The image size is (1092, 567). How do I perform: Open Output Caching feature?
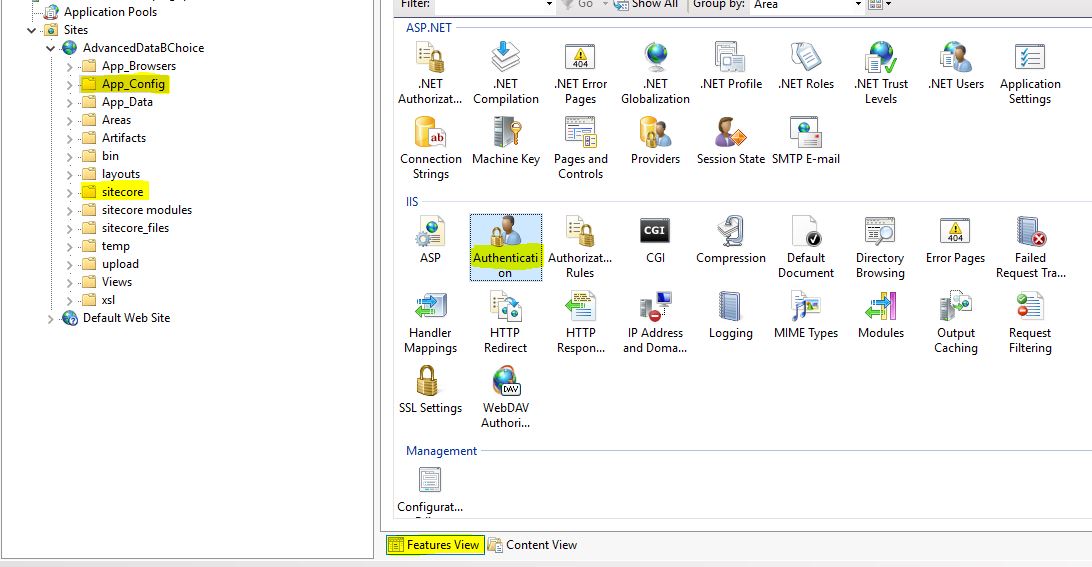[956, 323]
